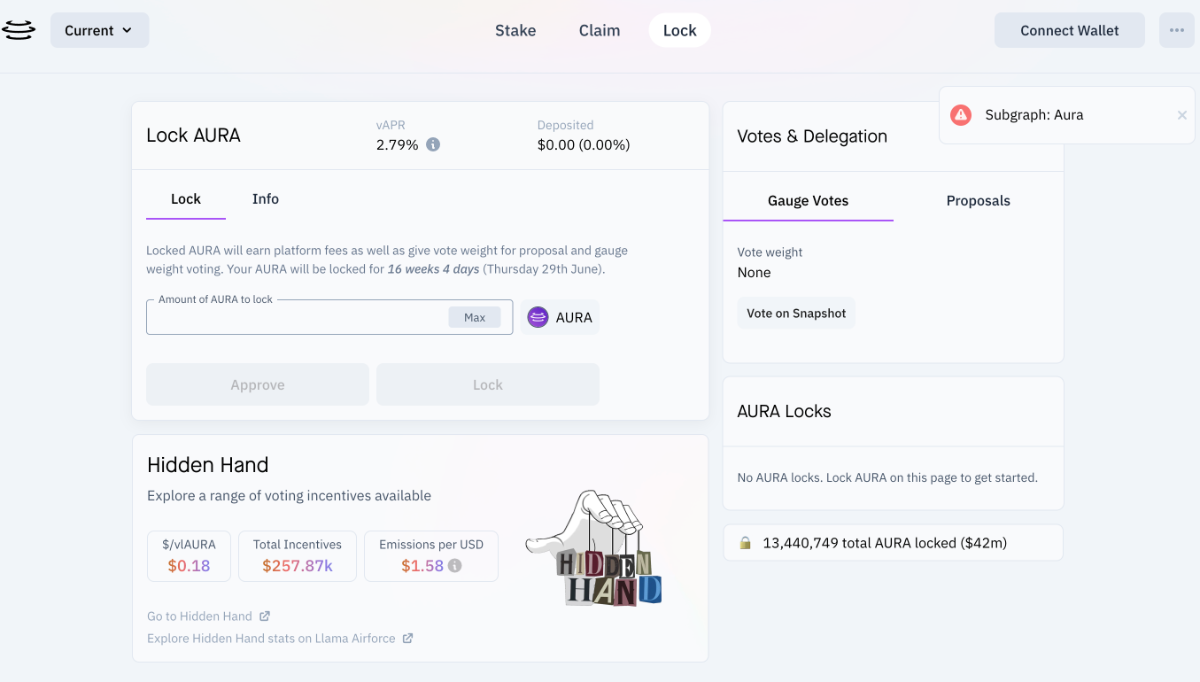Click external link icon beside Llama Airforce
This screenshot has height=682, width=1200.
pos(407,638)
